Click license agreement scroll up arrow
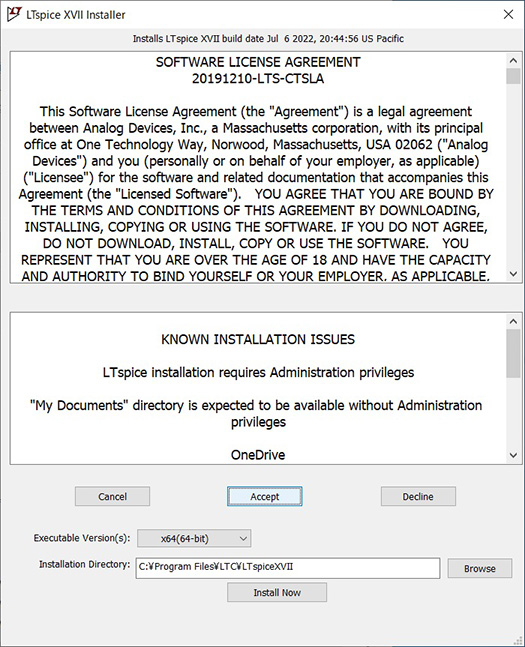The height and width of the screenshot is (647, 525). [x=513, y=61]
